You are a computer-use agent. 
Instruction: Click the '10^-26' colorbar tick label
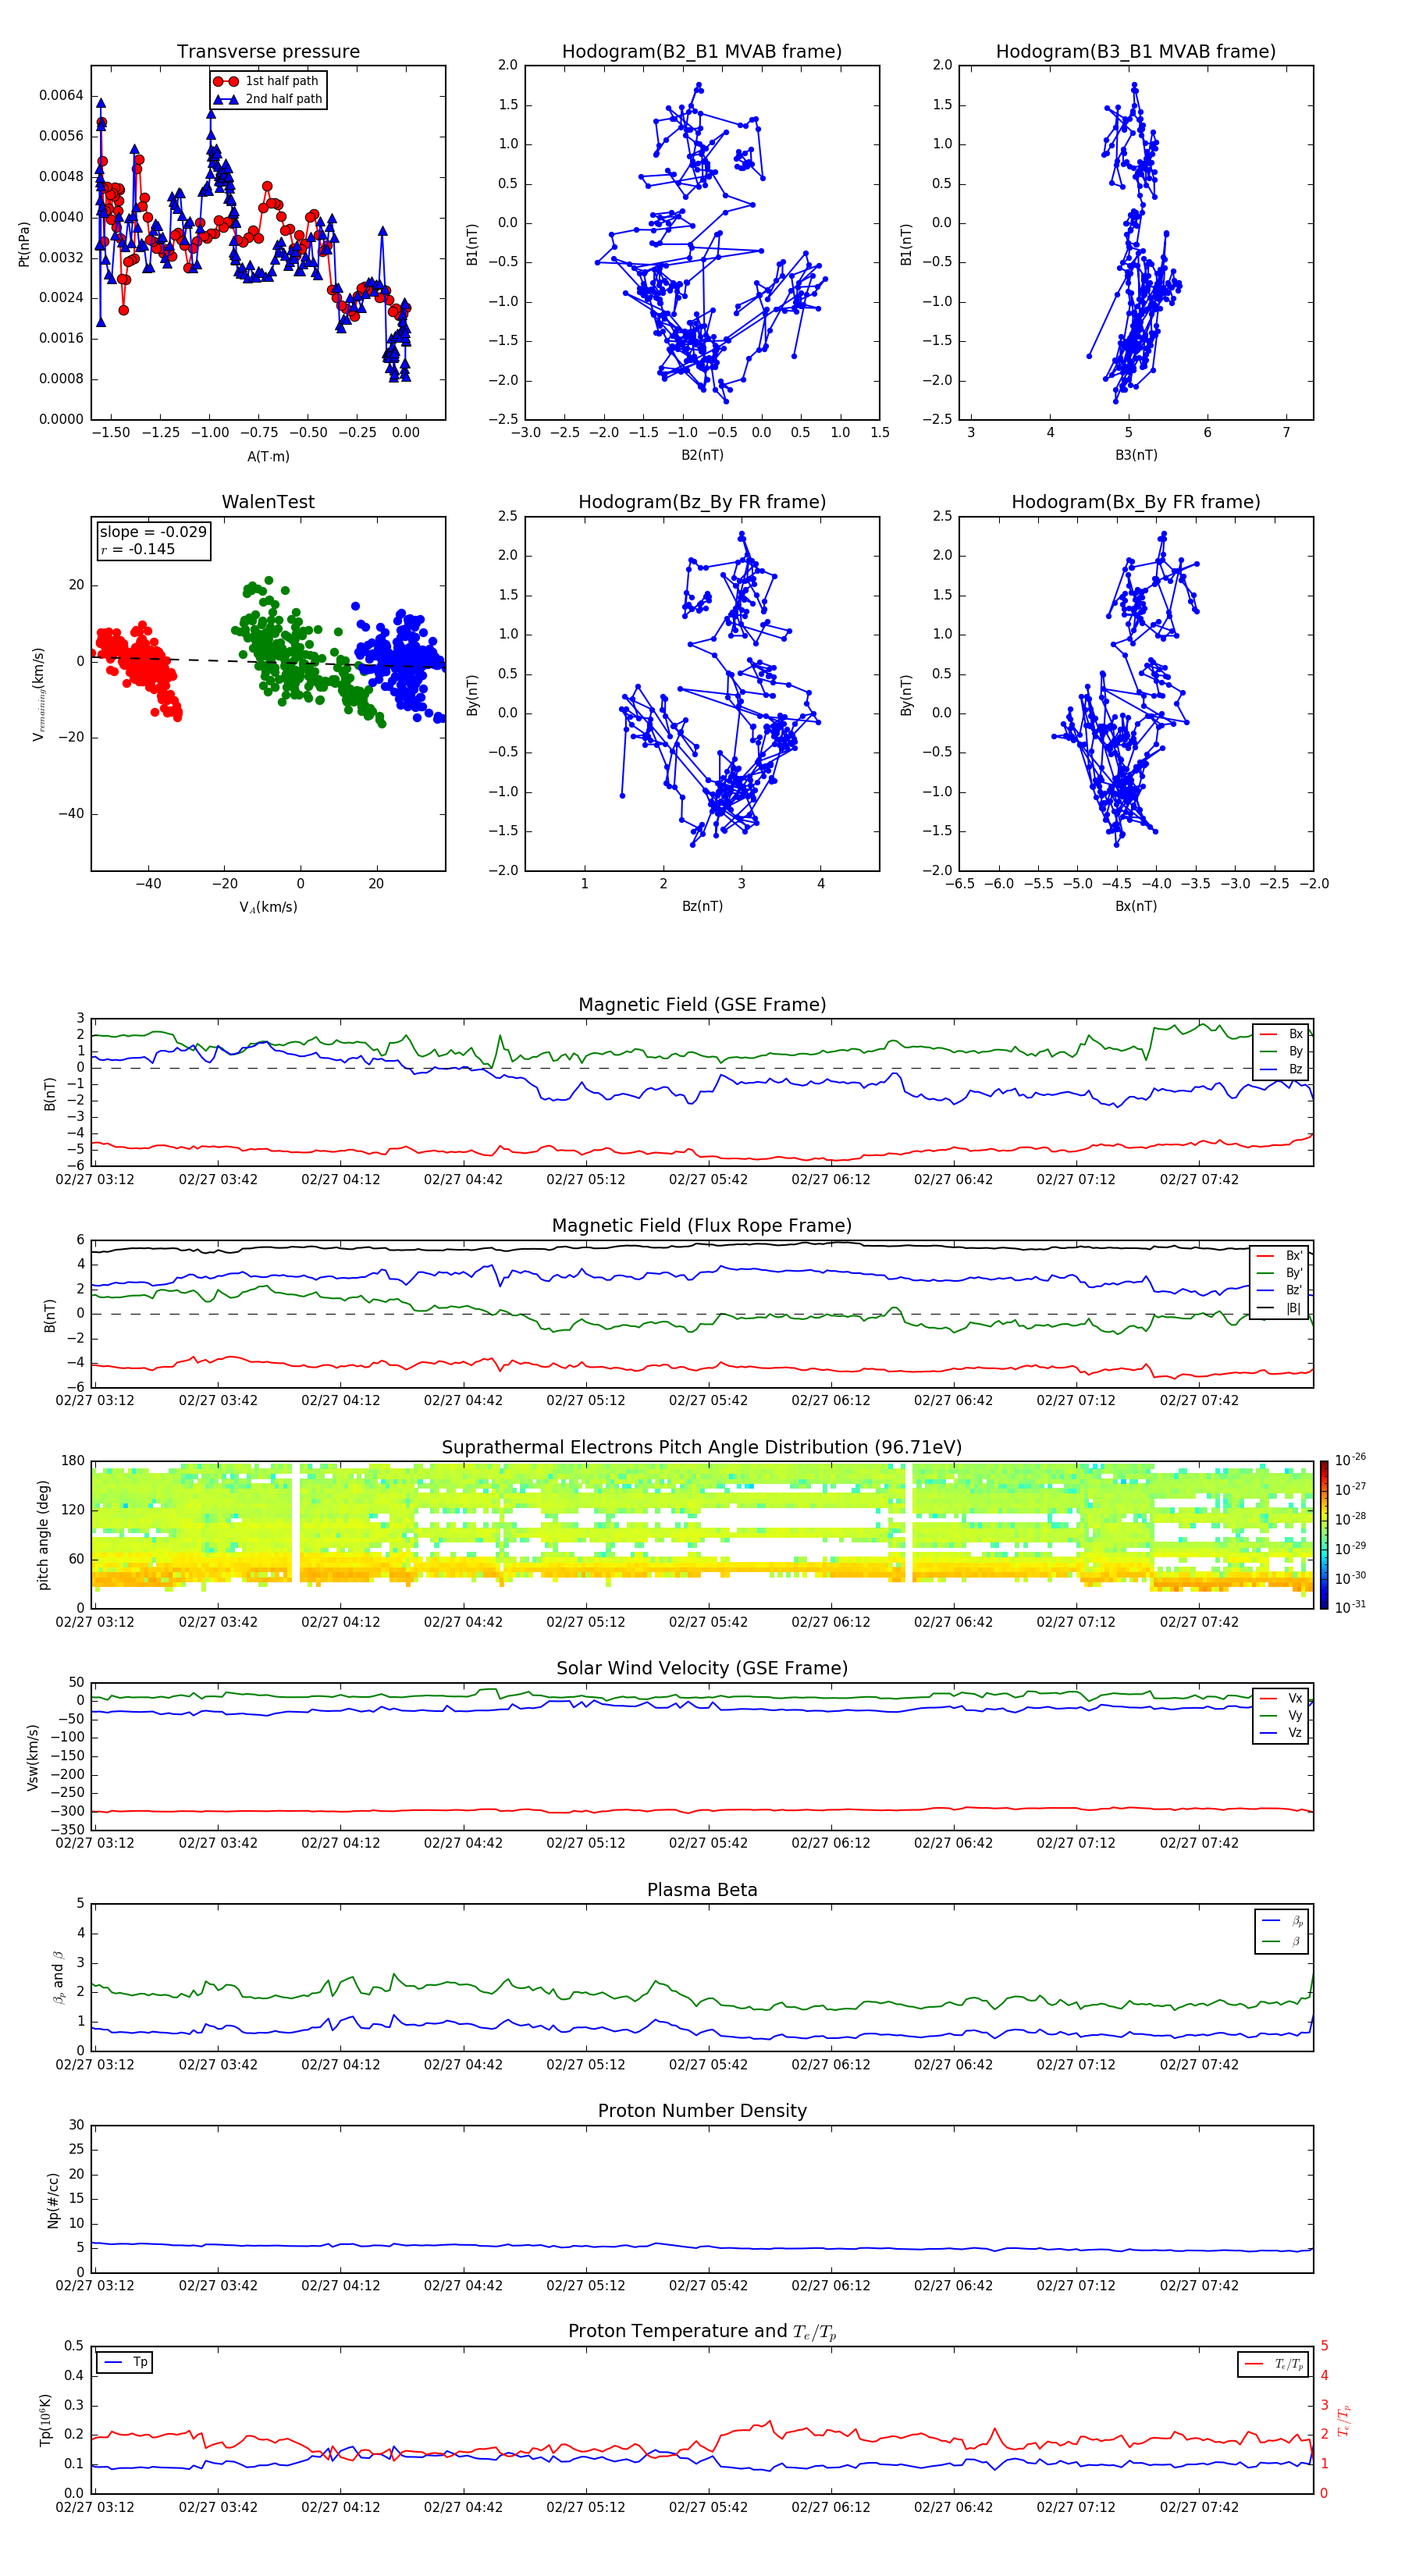coord(1350,1460)
